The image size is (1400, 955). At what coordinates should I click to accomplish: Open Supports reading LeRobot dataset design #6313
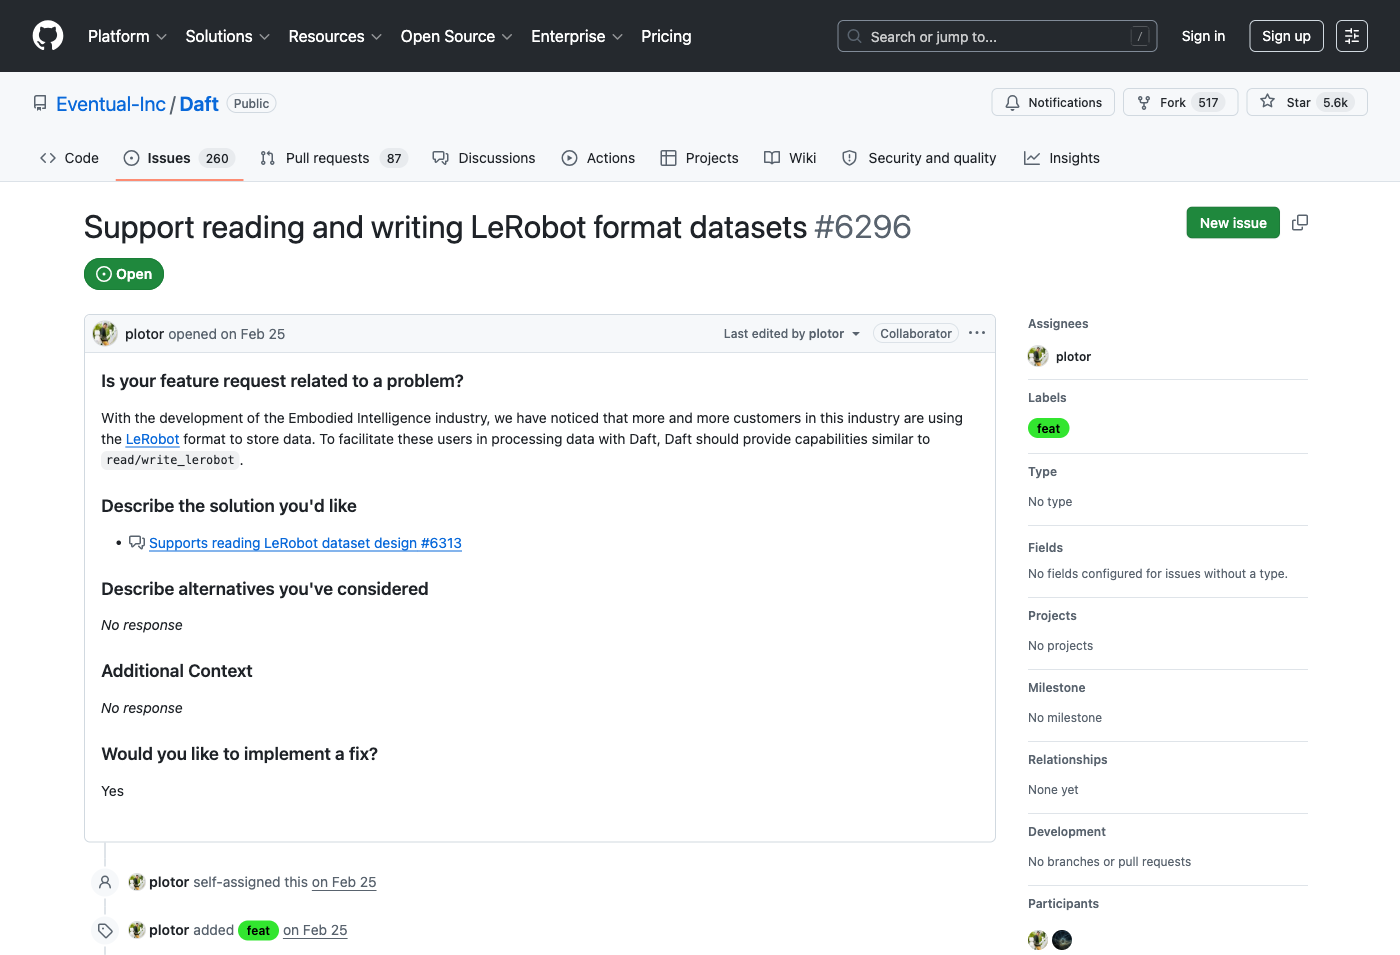(x=305, y=543)
